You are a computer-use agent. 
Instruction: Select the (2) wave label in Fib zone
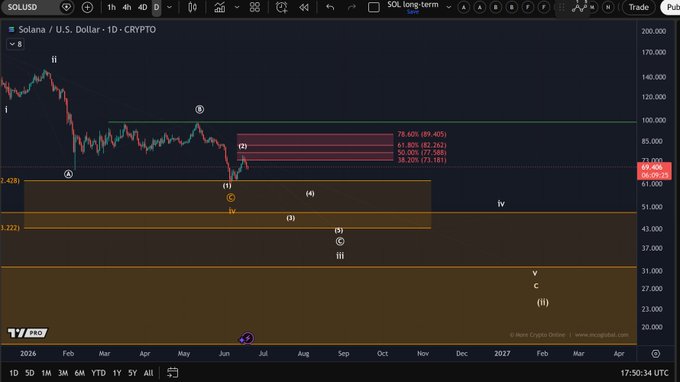click(243, 146)
